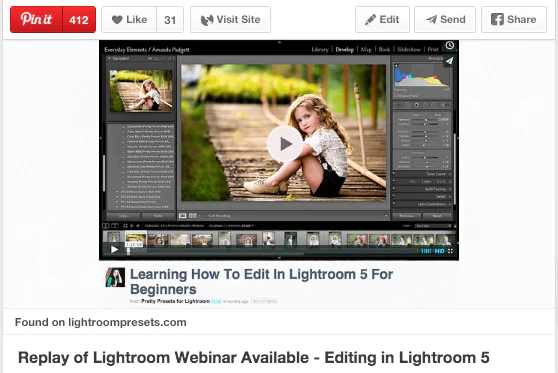The height and width of the screenshot is (373, 558).
Task: Click the 412 pin count
Action: (79, 19)
